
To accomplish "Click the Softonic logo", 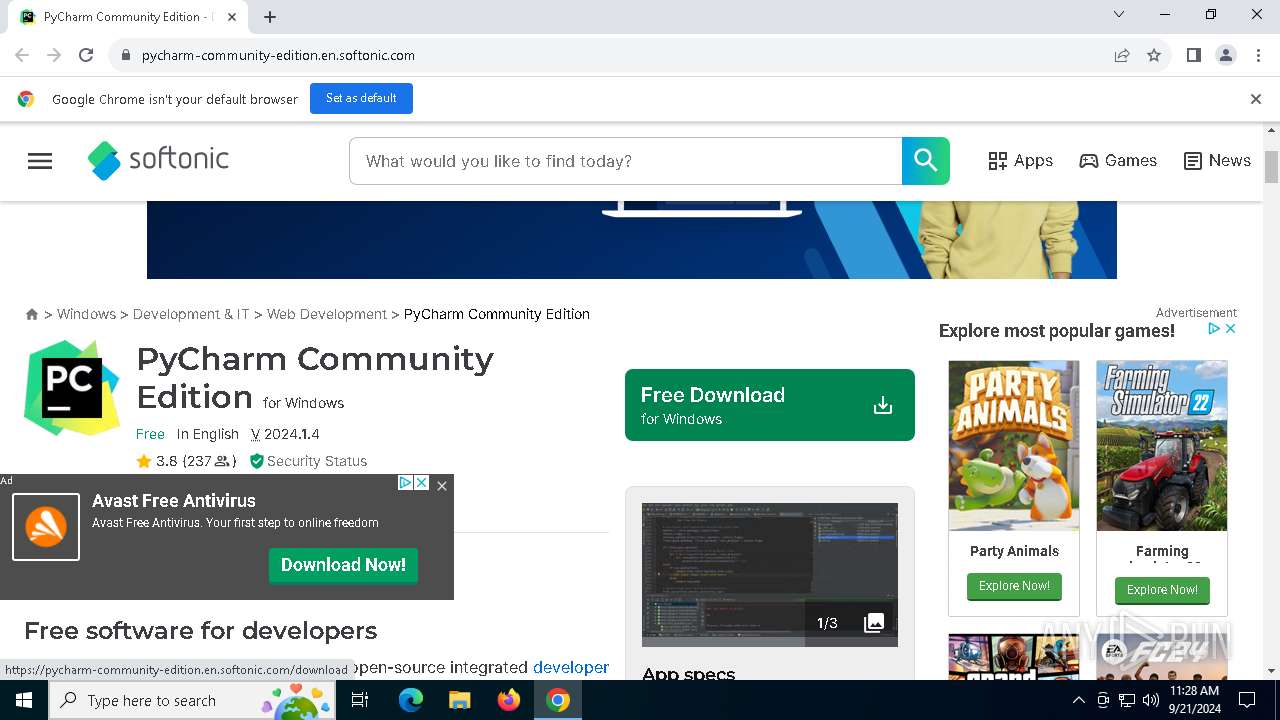I will point(158,160).
